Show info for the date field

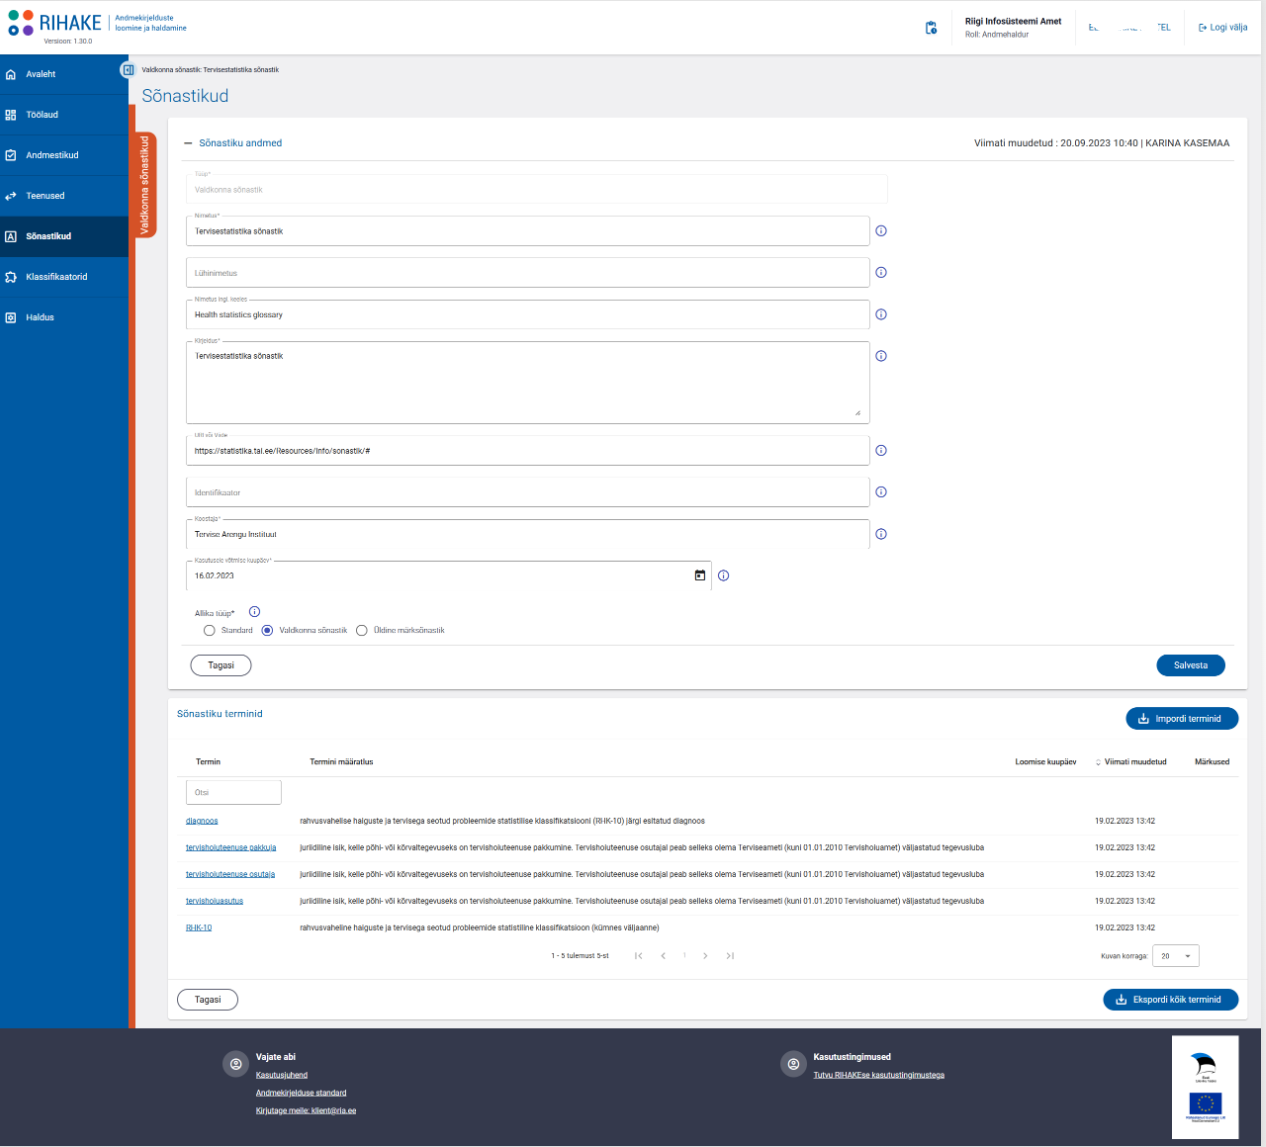point(723,576)
